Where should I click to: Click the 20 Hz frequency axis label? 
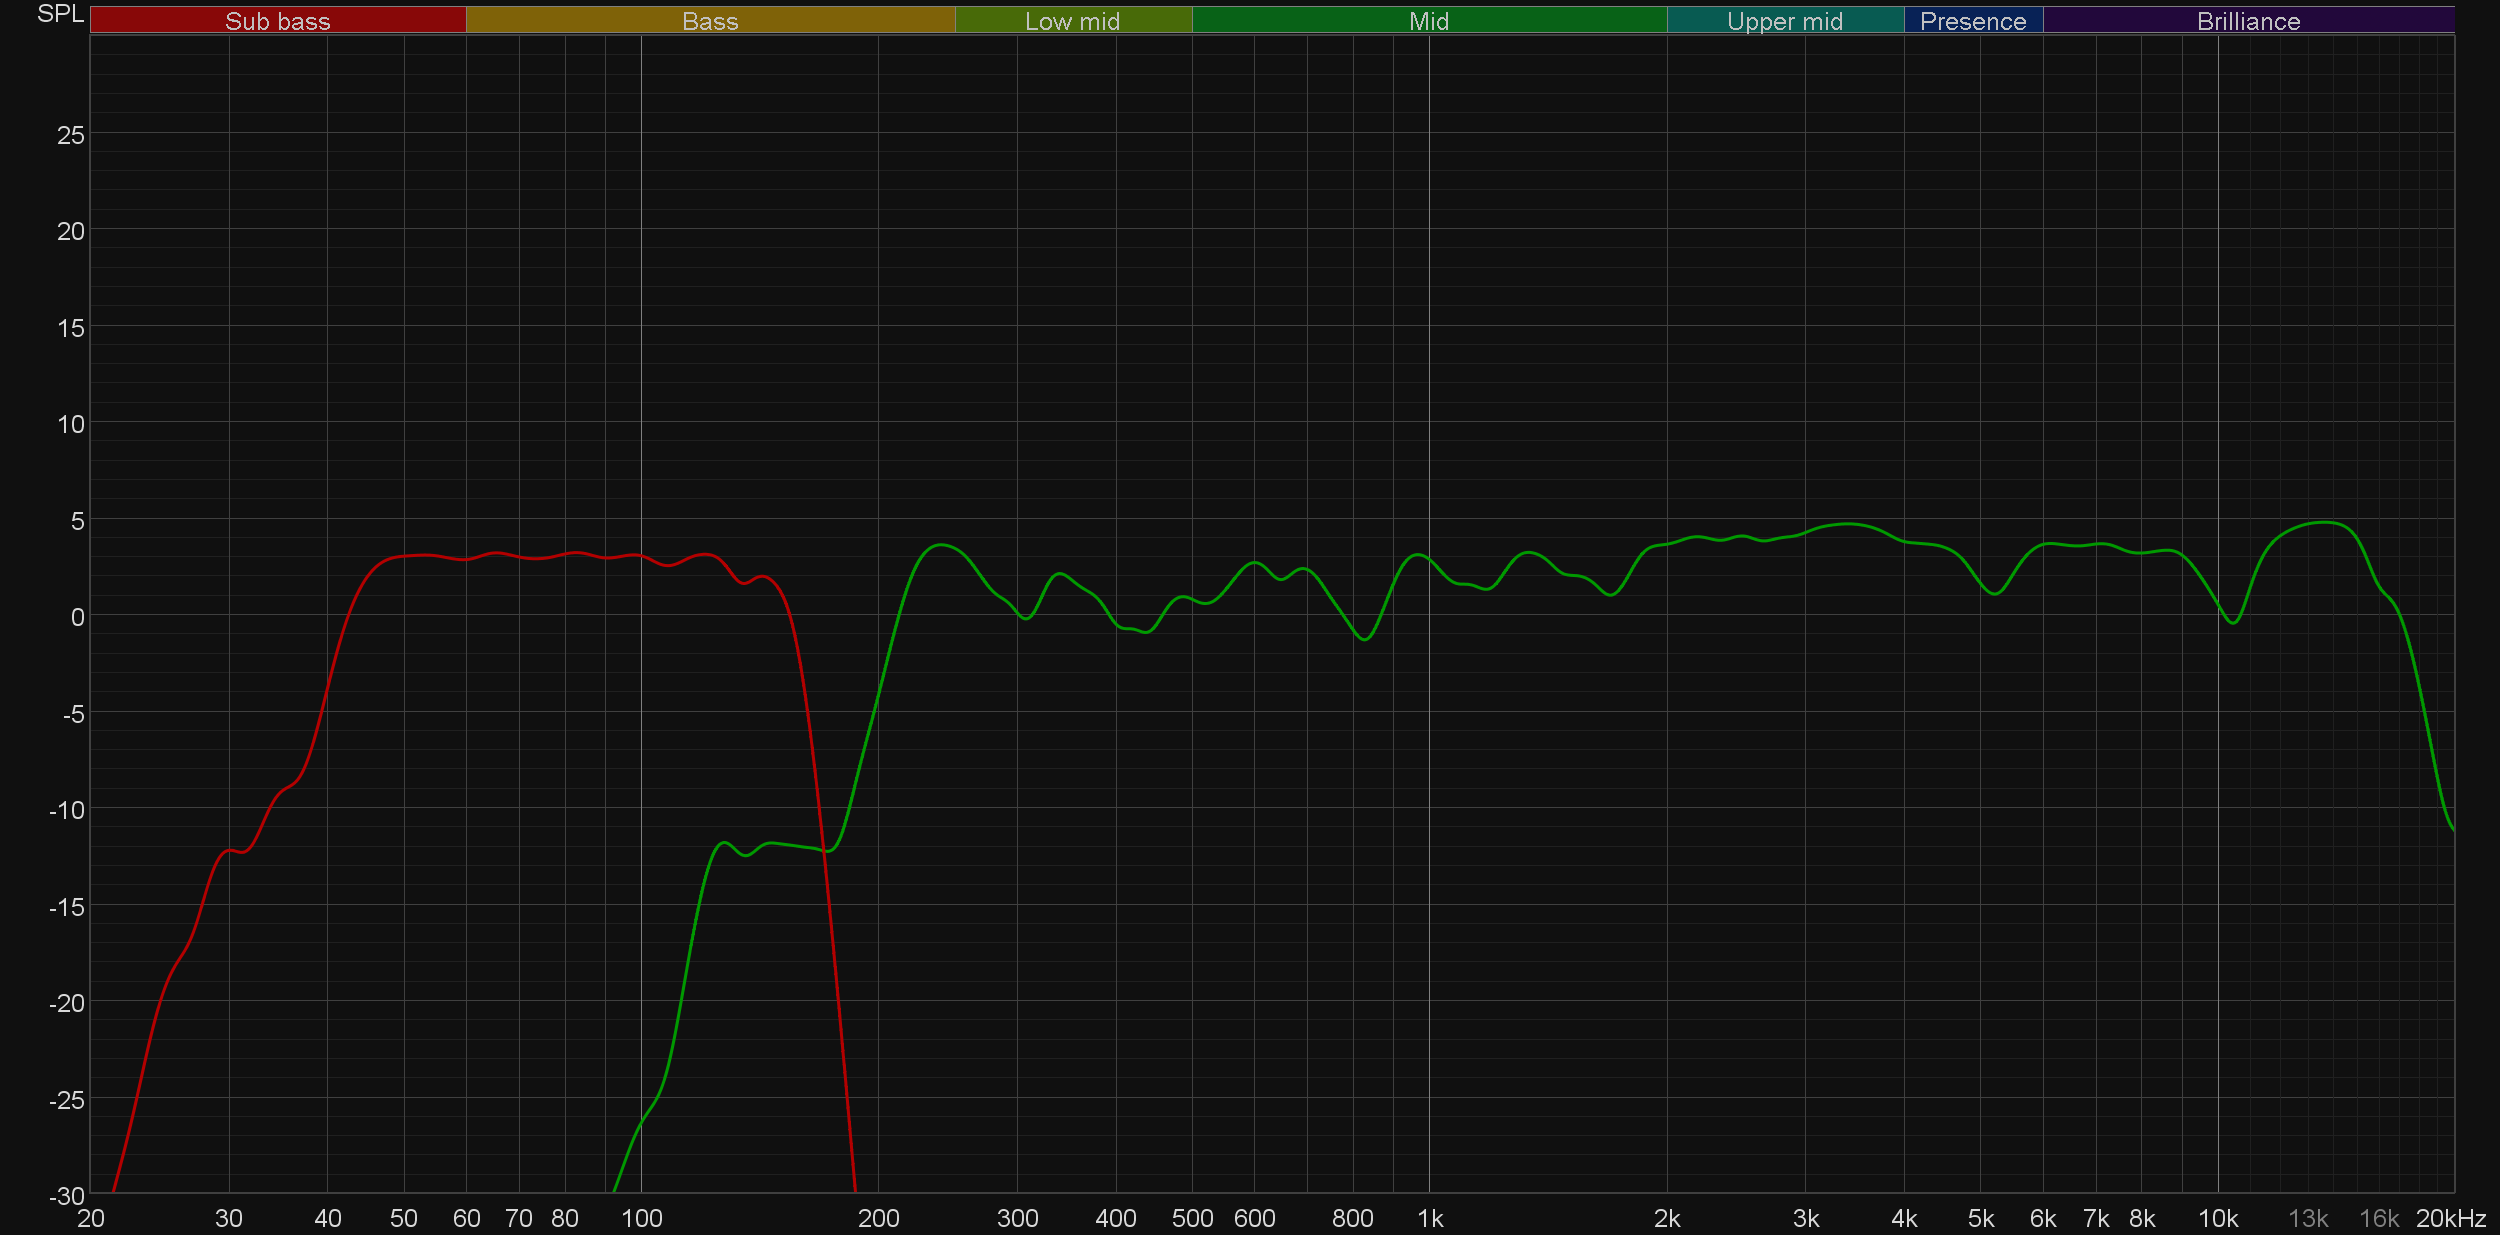pos(91,1219)
